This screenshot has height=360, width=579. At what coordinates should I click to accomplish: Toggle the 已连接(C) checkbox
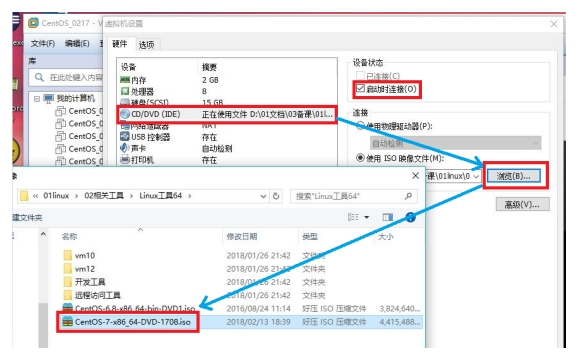tap(360, 76)
